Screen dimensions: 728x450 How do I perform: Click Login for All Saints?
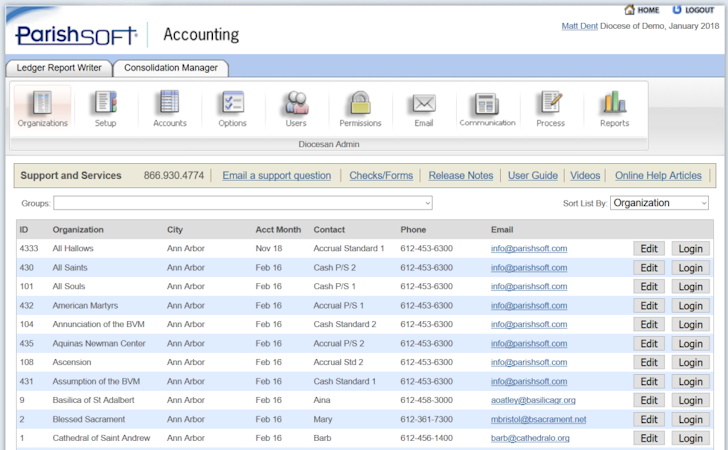coord(690,268)
